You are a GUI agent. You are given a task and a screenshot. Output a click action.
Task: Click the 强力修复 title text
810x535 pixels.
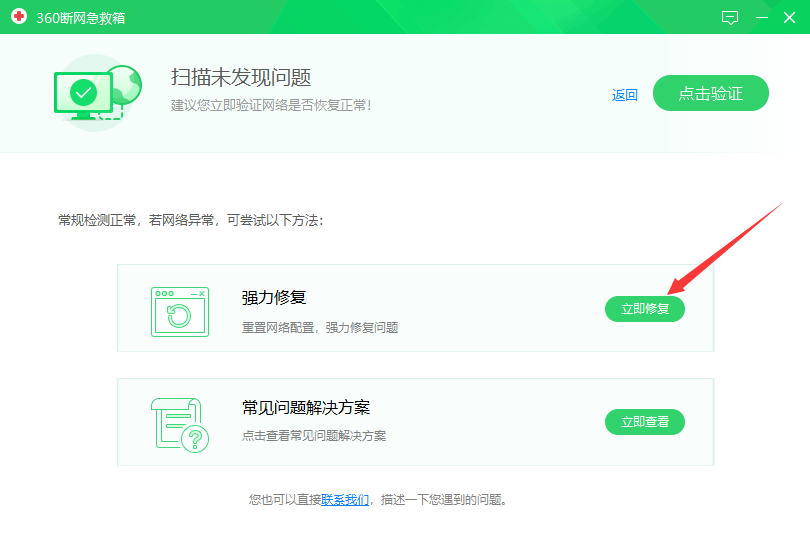(x=274, y=297)
